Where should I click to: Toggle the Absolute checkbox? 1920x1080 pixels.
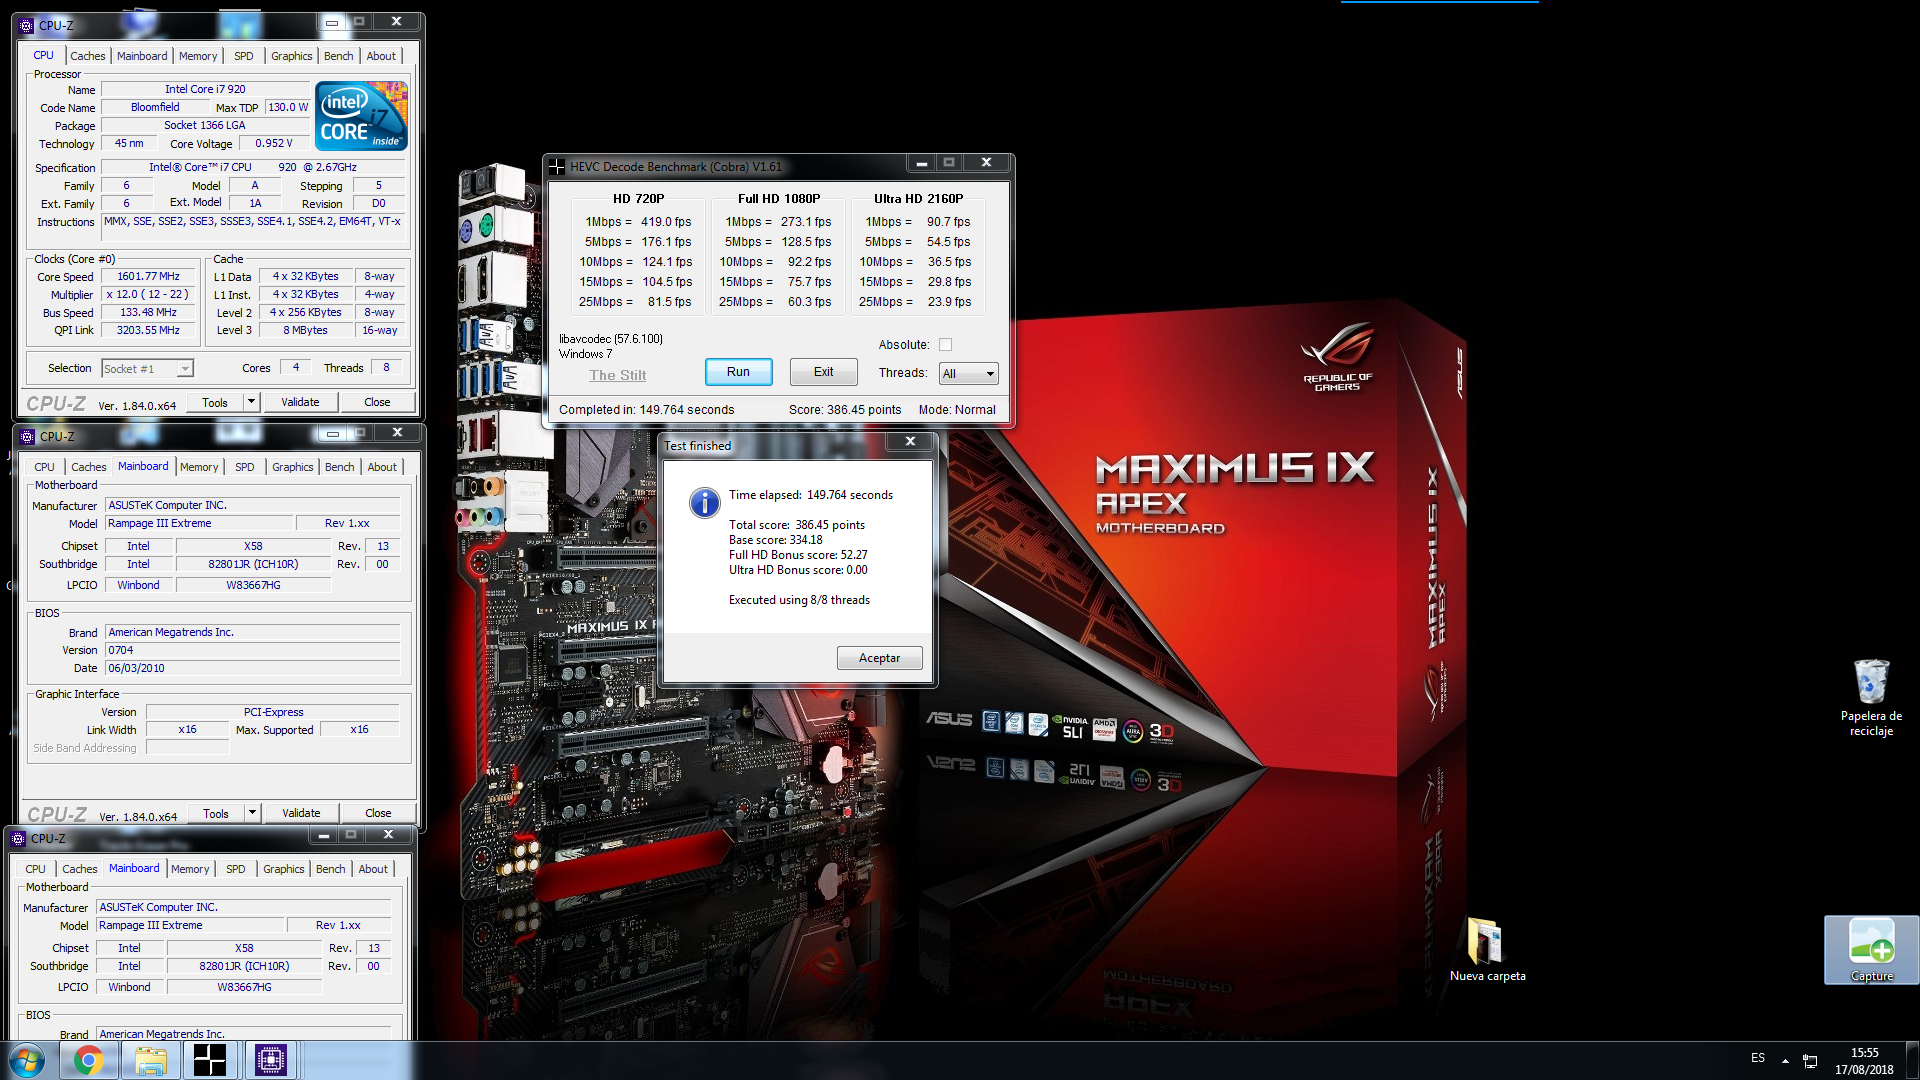[945, 345]
